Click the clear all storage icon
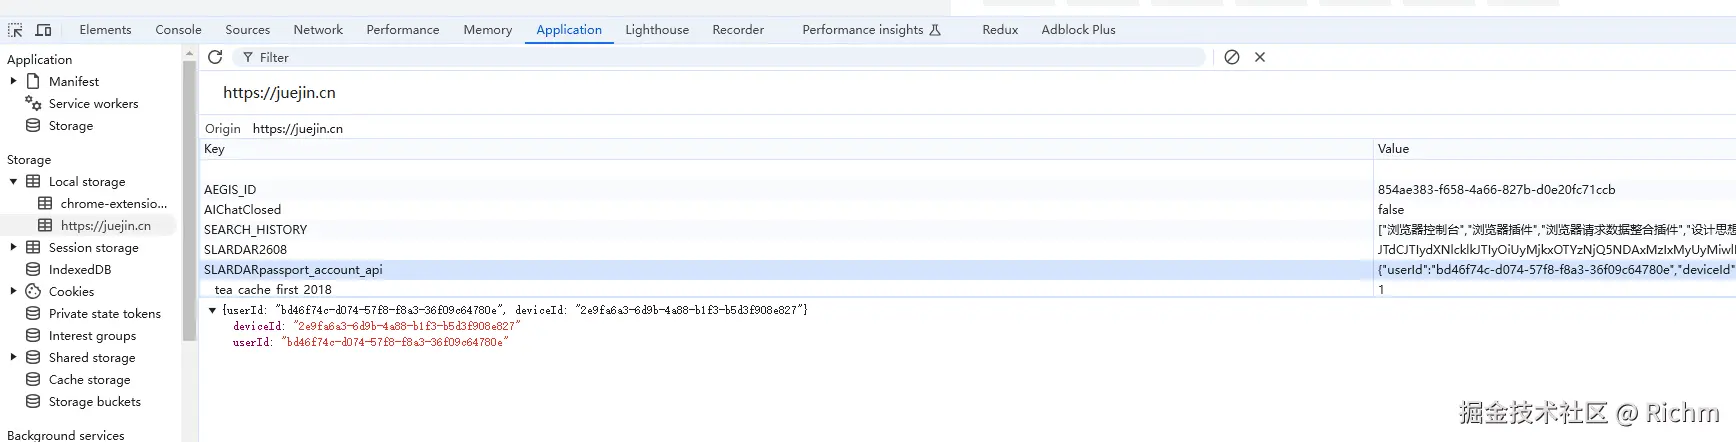The height and width of the screenshot is (442, 1736). tap(1232, 57)
